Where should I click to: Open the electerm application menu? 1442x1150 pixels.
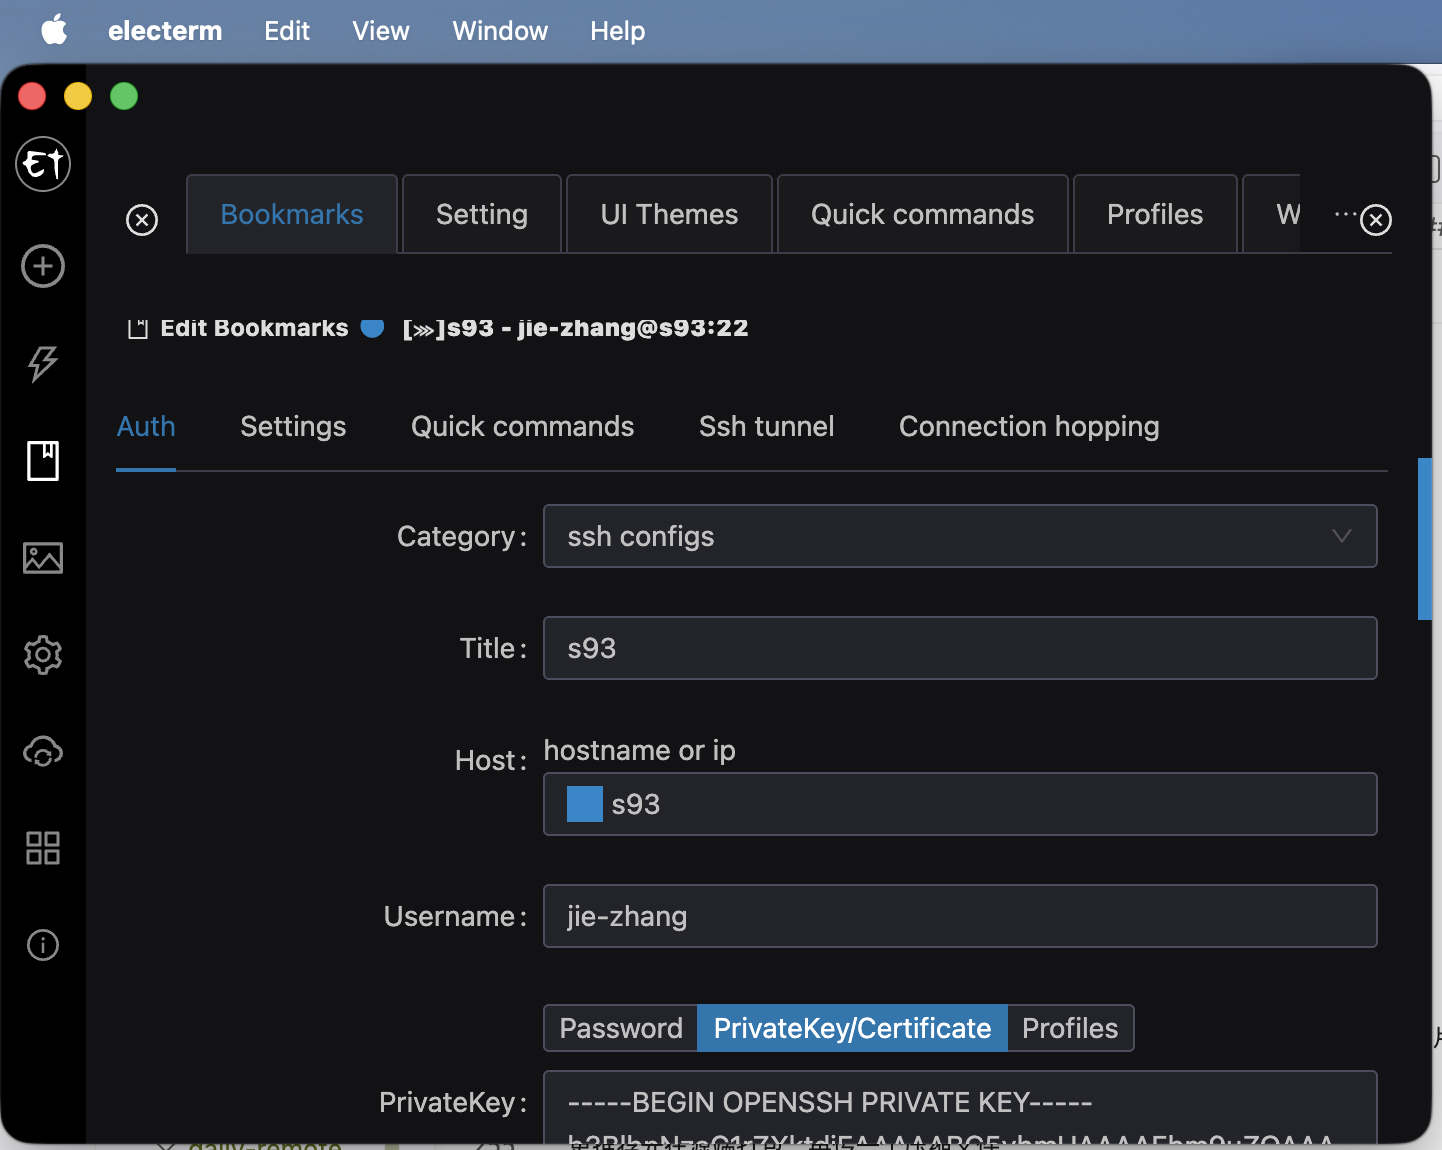click(x=165, y=31)
